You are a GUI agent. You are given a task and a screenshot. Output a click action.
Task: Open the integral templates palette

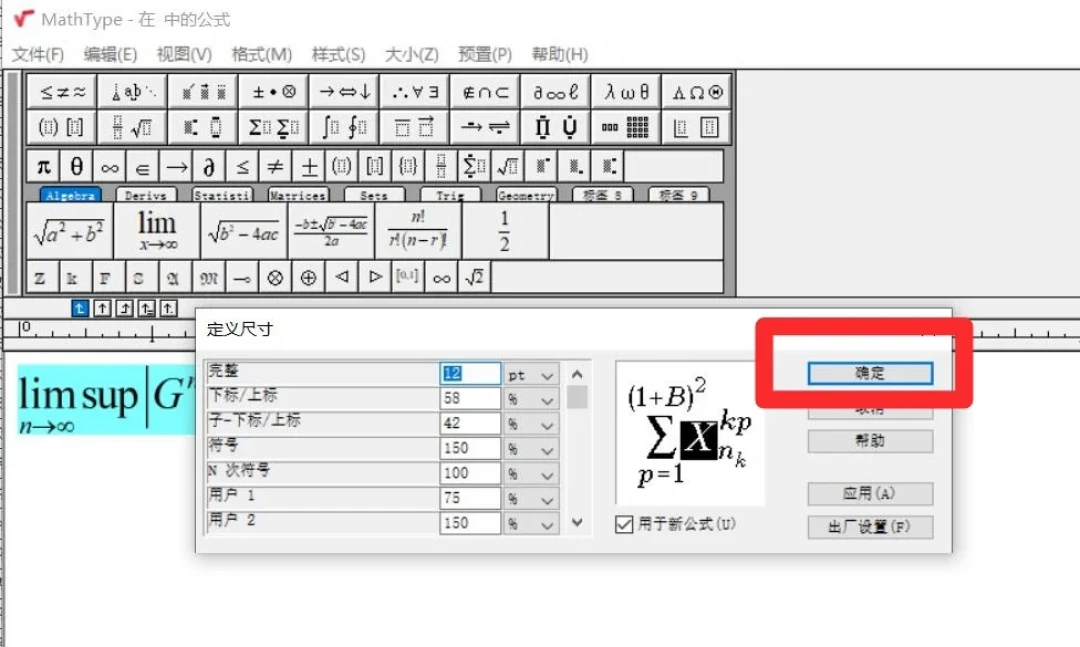pyautogui.click(x=344, y=127)
